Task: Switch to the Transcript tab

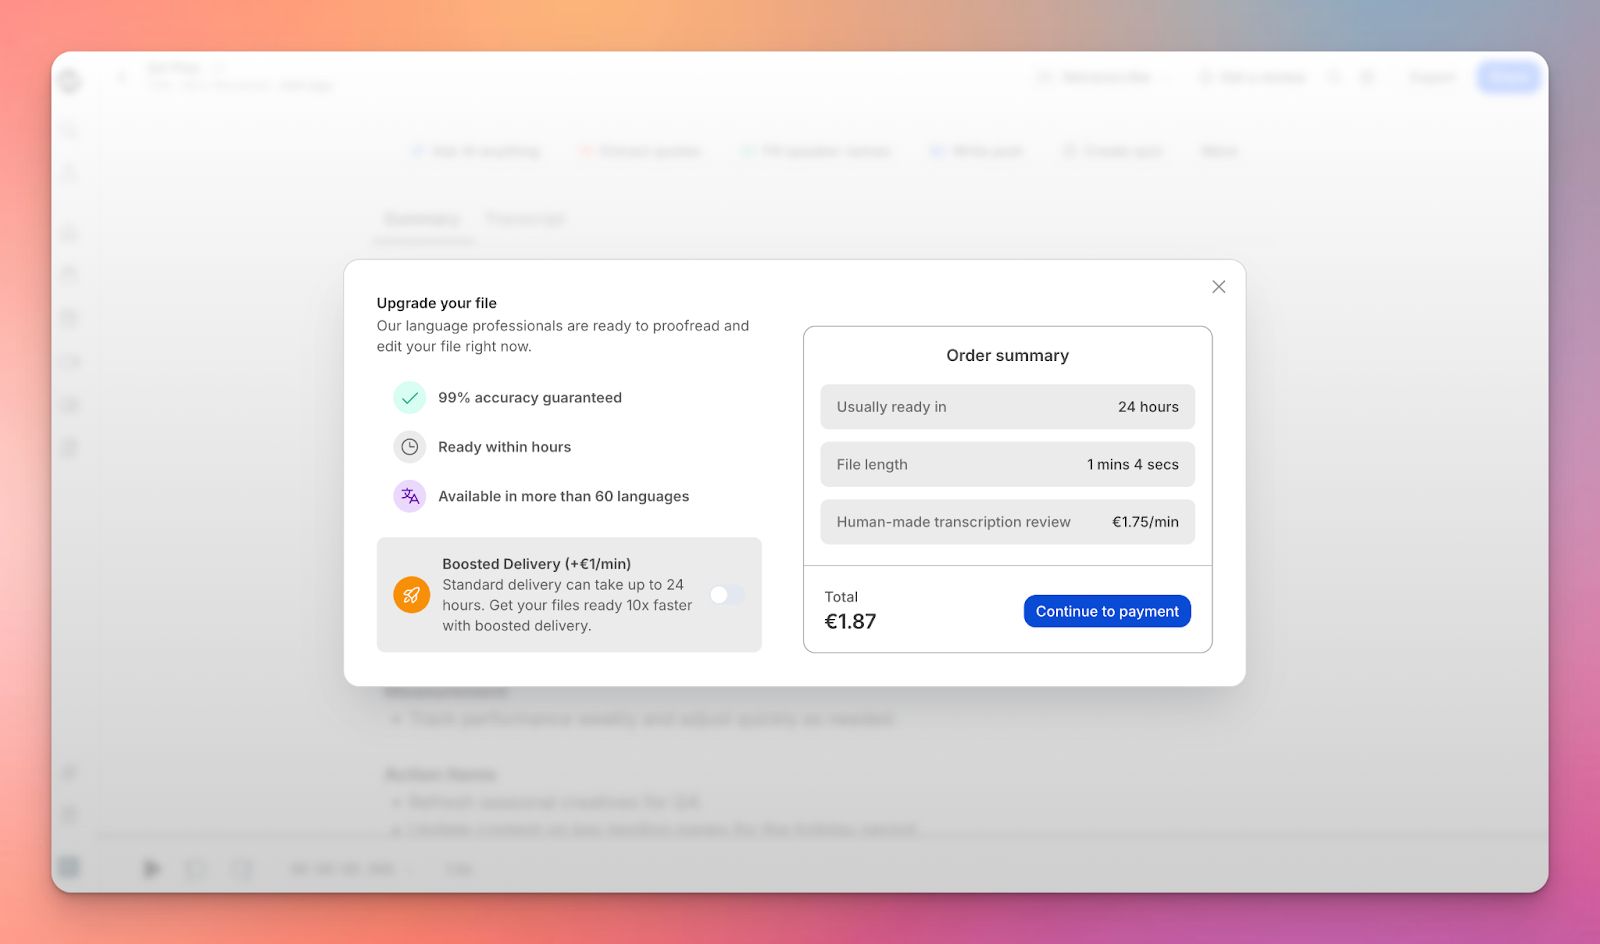Action: coord(525,219)
